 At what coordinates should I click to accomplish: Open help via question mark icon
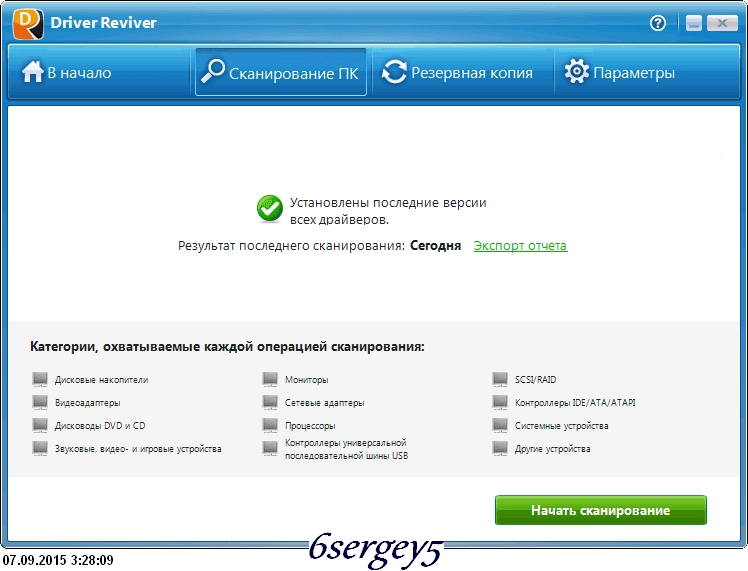point(658,23)
